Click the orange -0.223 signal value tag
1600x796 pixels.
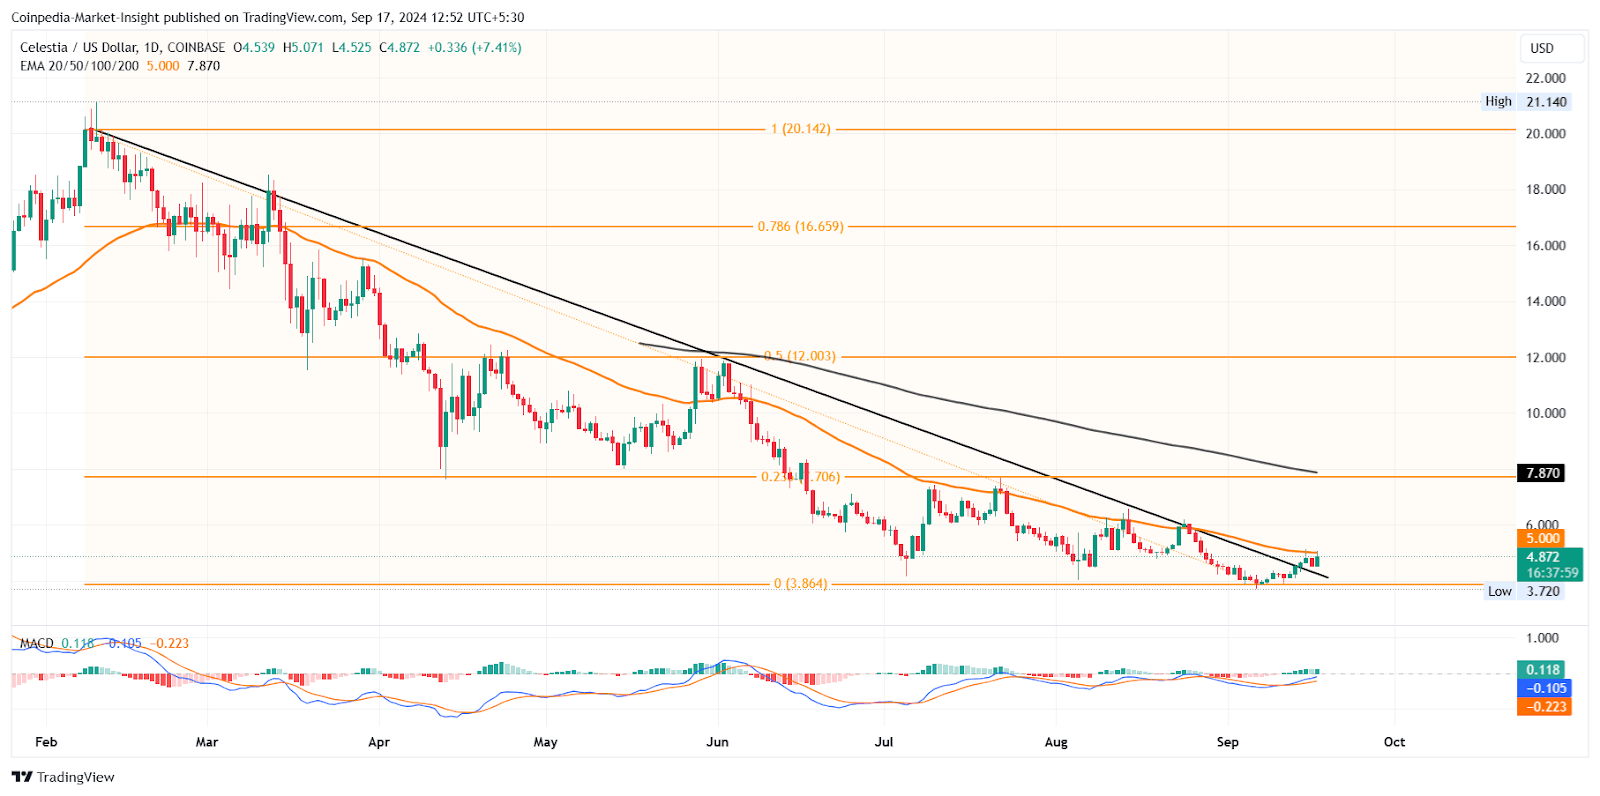point(1545,707)
